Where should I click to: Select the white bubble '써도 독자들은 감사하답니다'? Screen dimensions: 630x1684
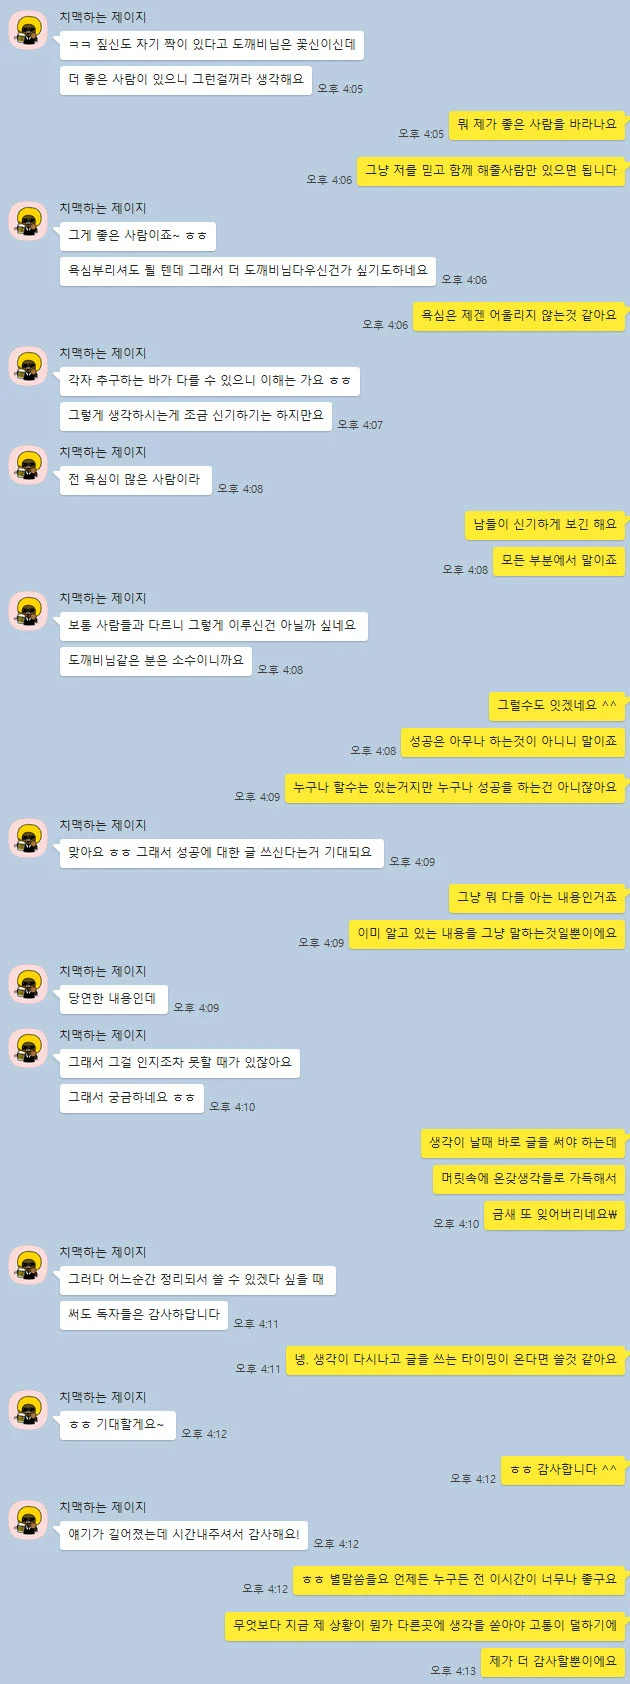[144, 1315]
